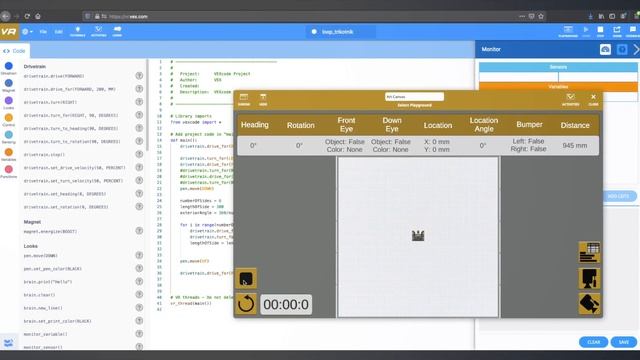Image resolution: width=640 pixels, height=360 pixels.
Task: Click the project name field
Action: [x=340, y=32]
